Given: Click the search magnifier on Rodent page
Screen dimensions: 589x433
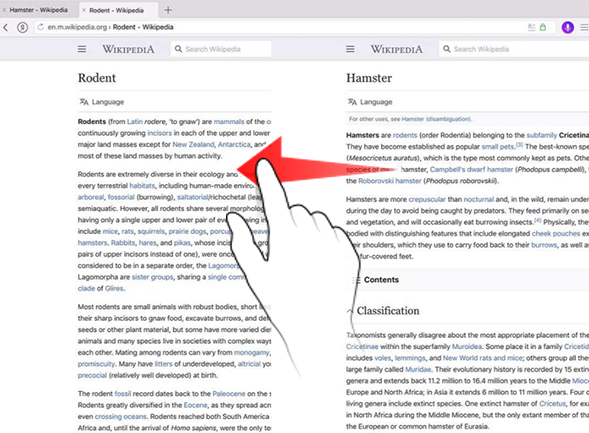Looking at the screenshot, I should (x=178, y=49).
